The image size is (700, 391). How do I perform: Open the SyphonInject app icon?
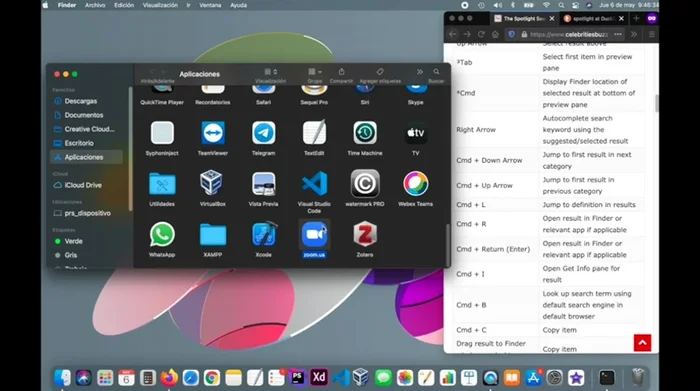pos(162,133)
